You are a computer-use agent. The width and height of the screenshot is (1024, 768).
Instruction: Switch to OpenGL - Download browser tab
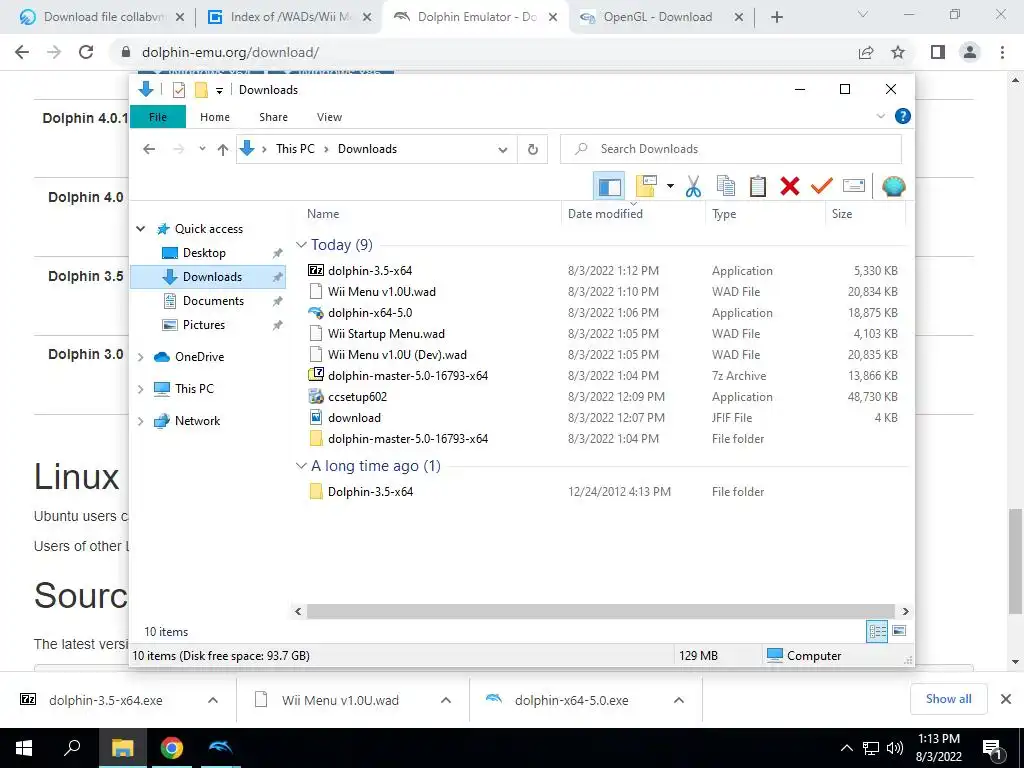pos(656,17)
